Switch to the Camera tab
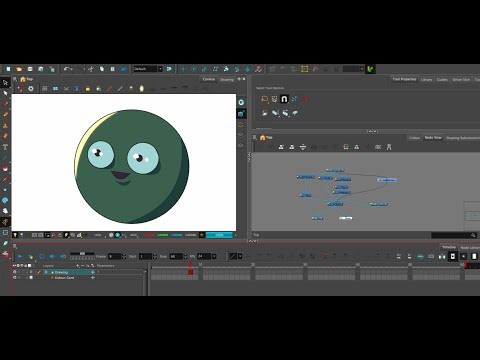This screenshot has width=480, height=360. (x=209, y=79)
